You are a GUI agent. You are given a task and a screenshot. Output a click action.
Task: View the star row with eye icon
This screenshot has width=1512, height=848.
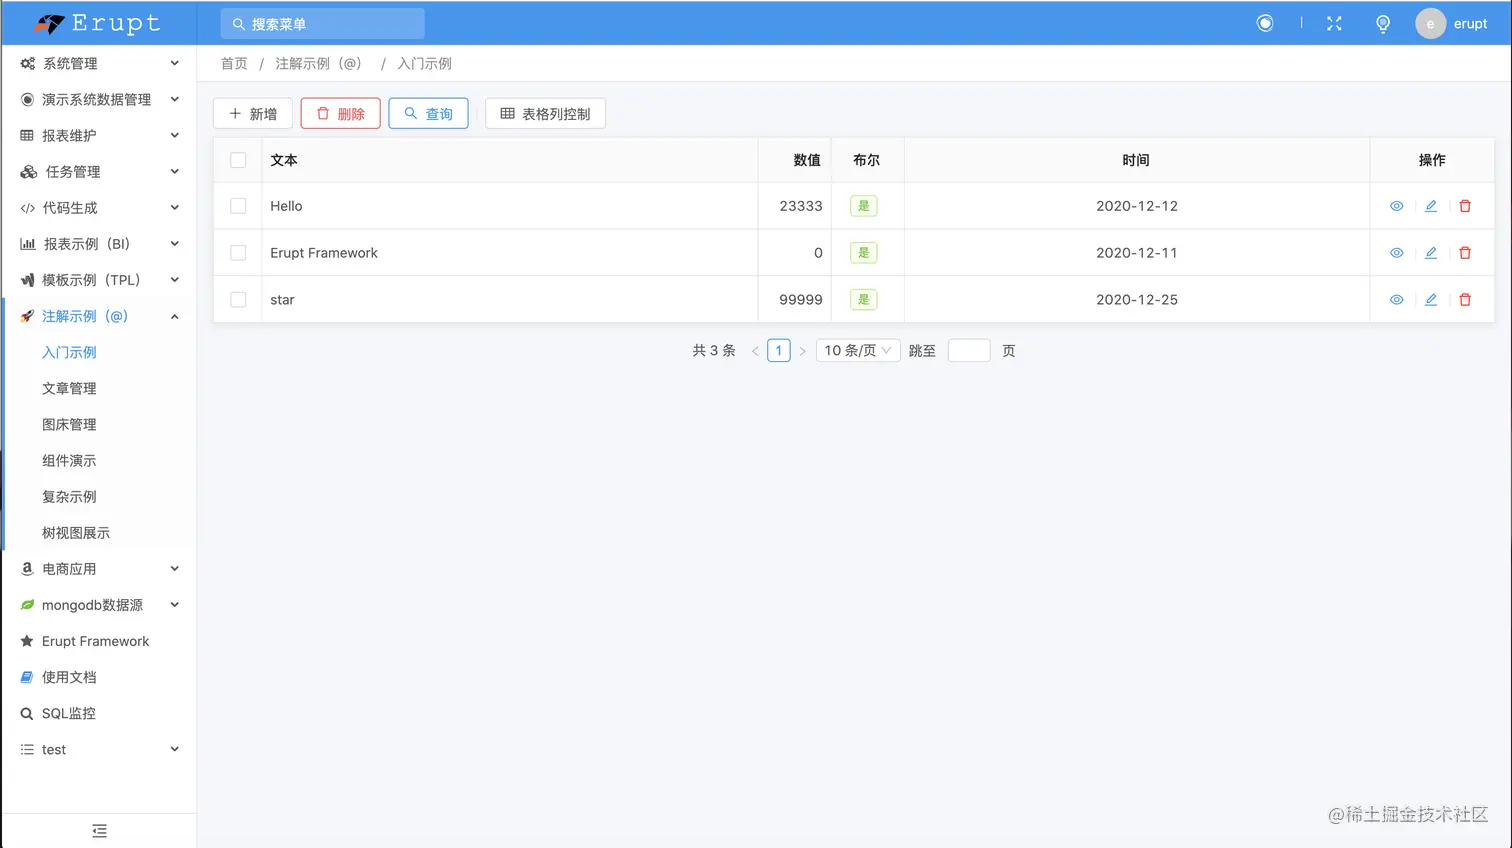coord(1397,300)
